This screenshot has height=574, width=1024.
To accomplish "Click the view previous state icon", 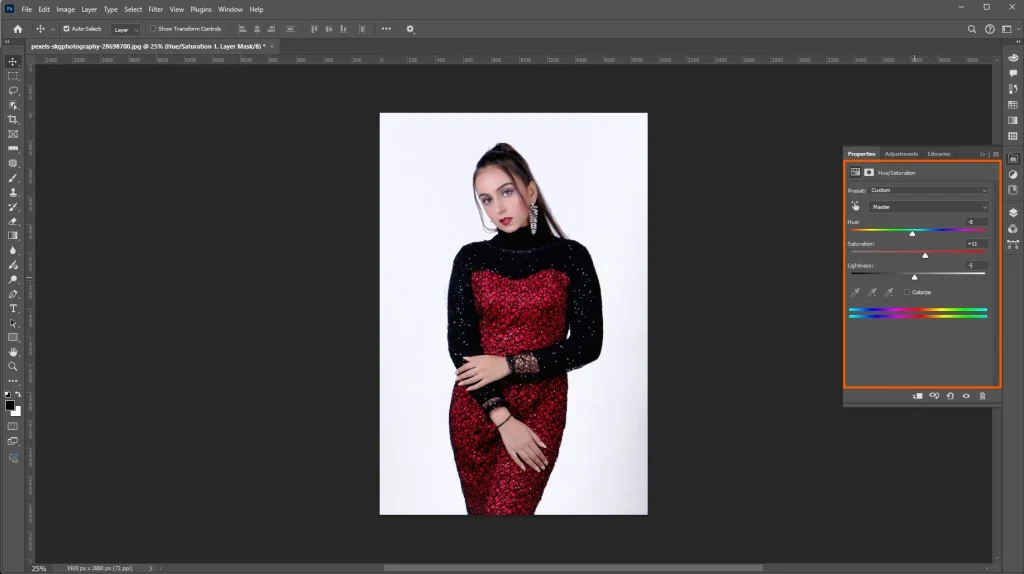I will click(935, 396).
